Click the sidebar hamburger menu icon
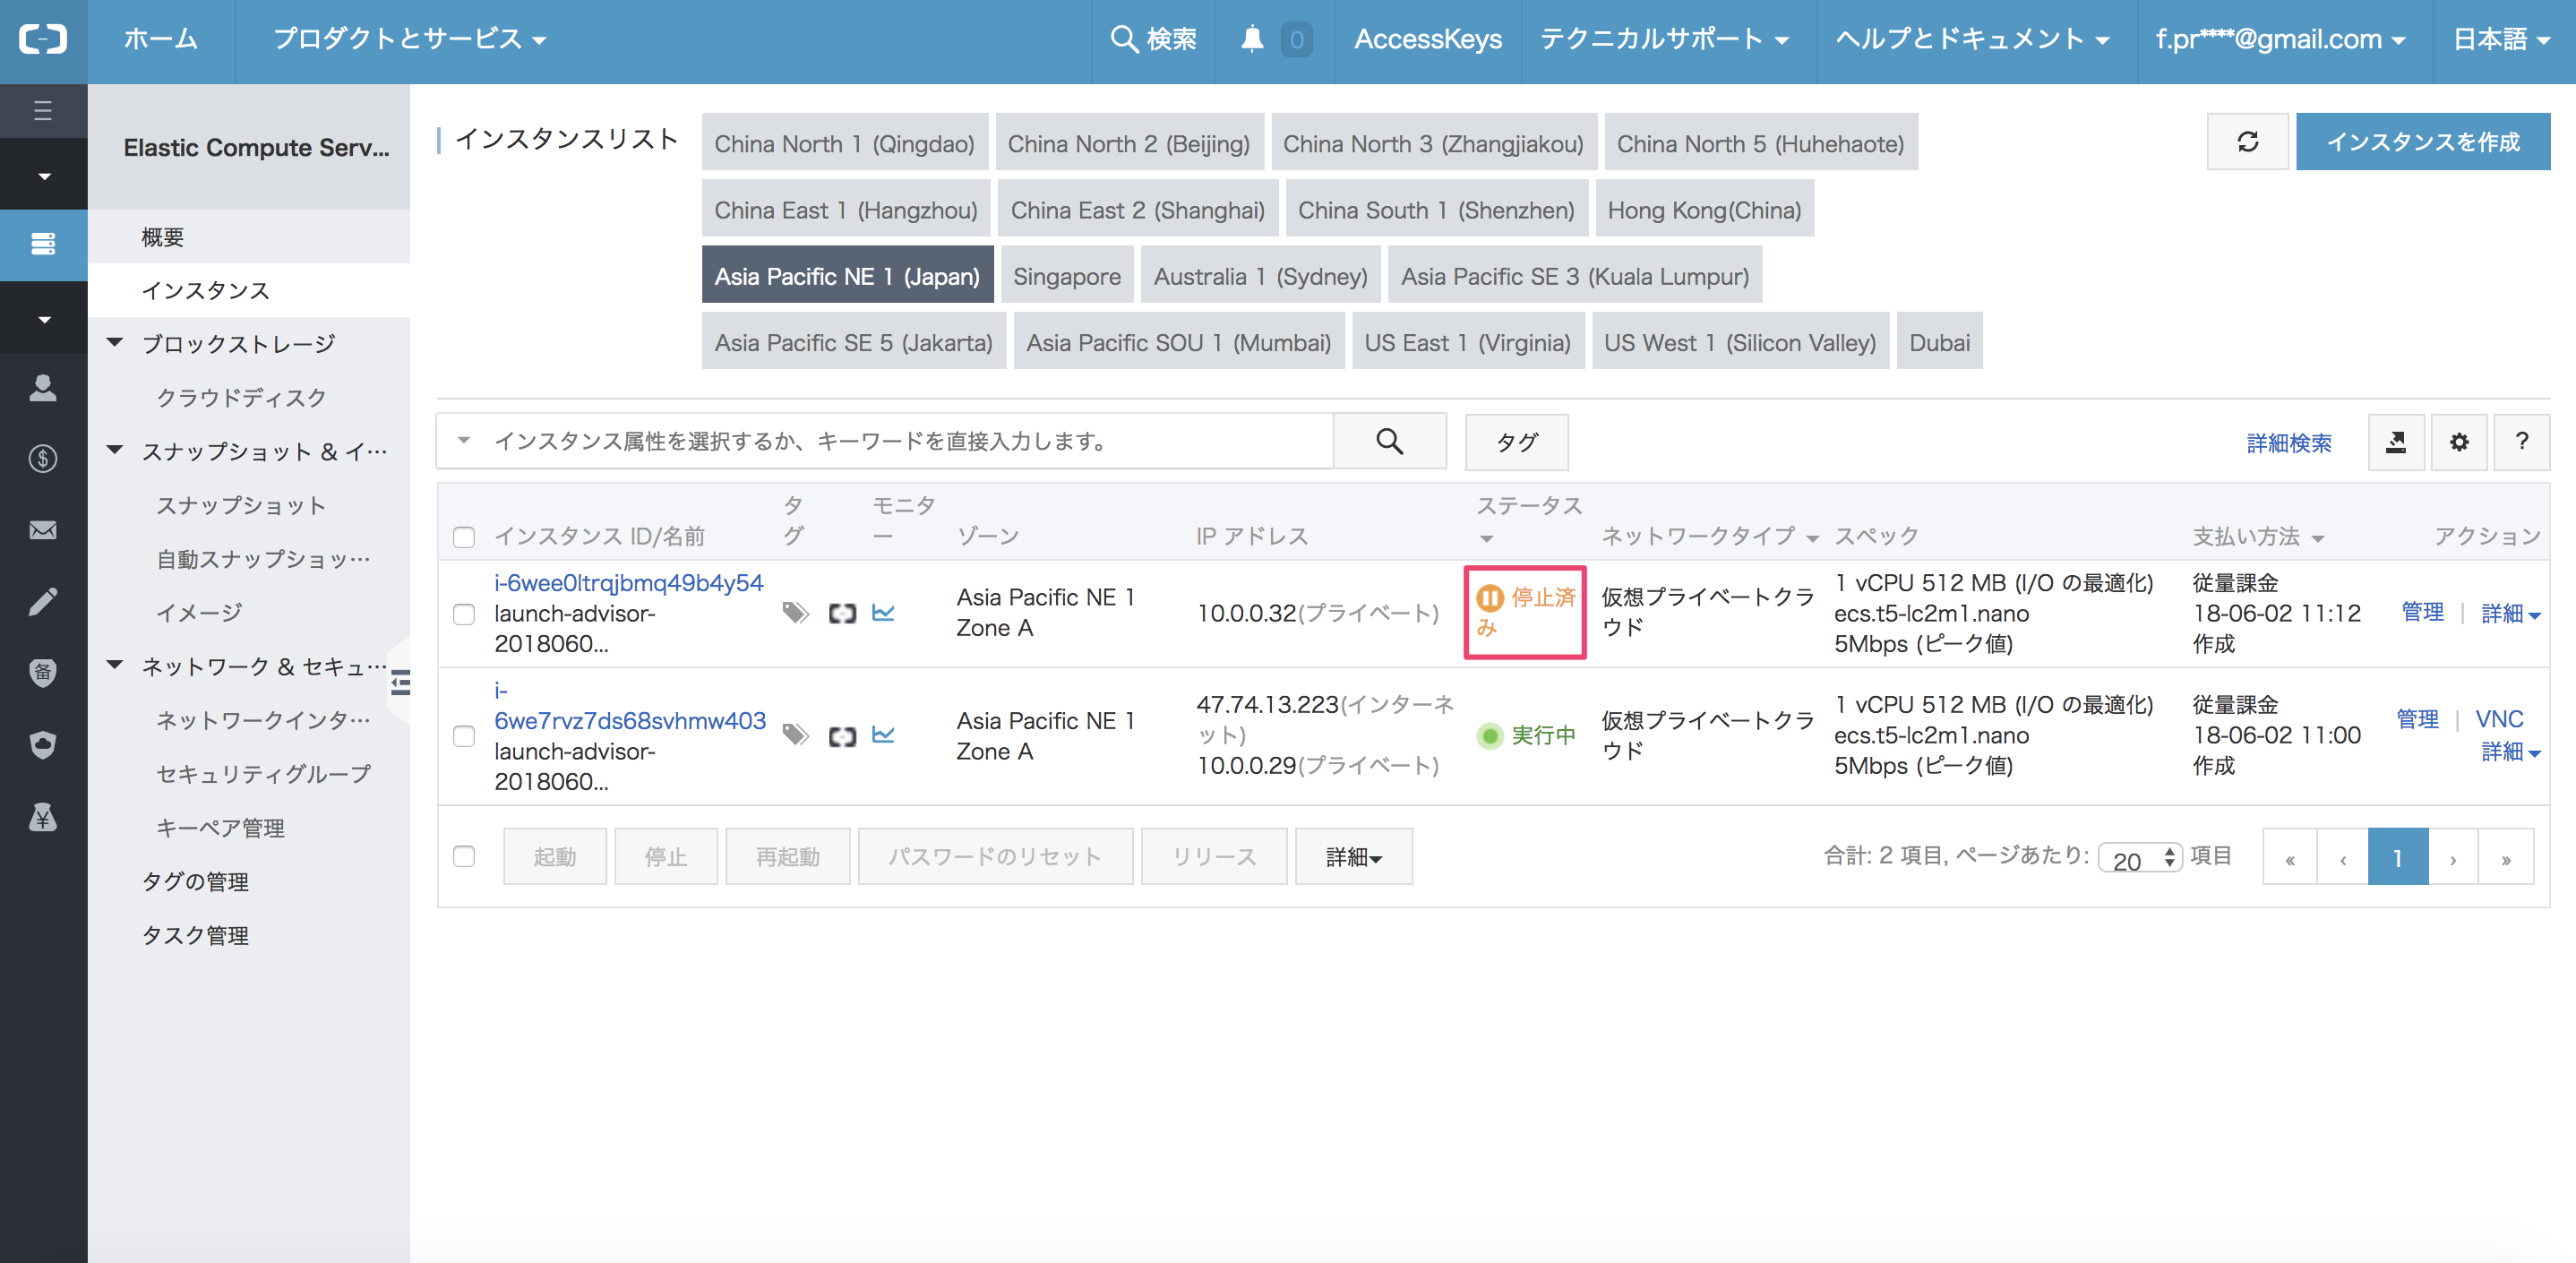 (43, 110)
